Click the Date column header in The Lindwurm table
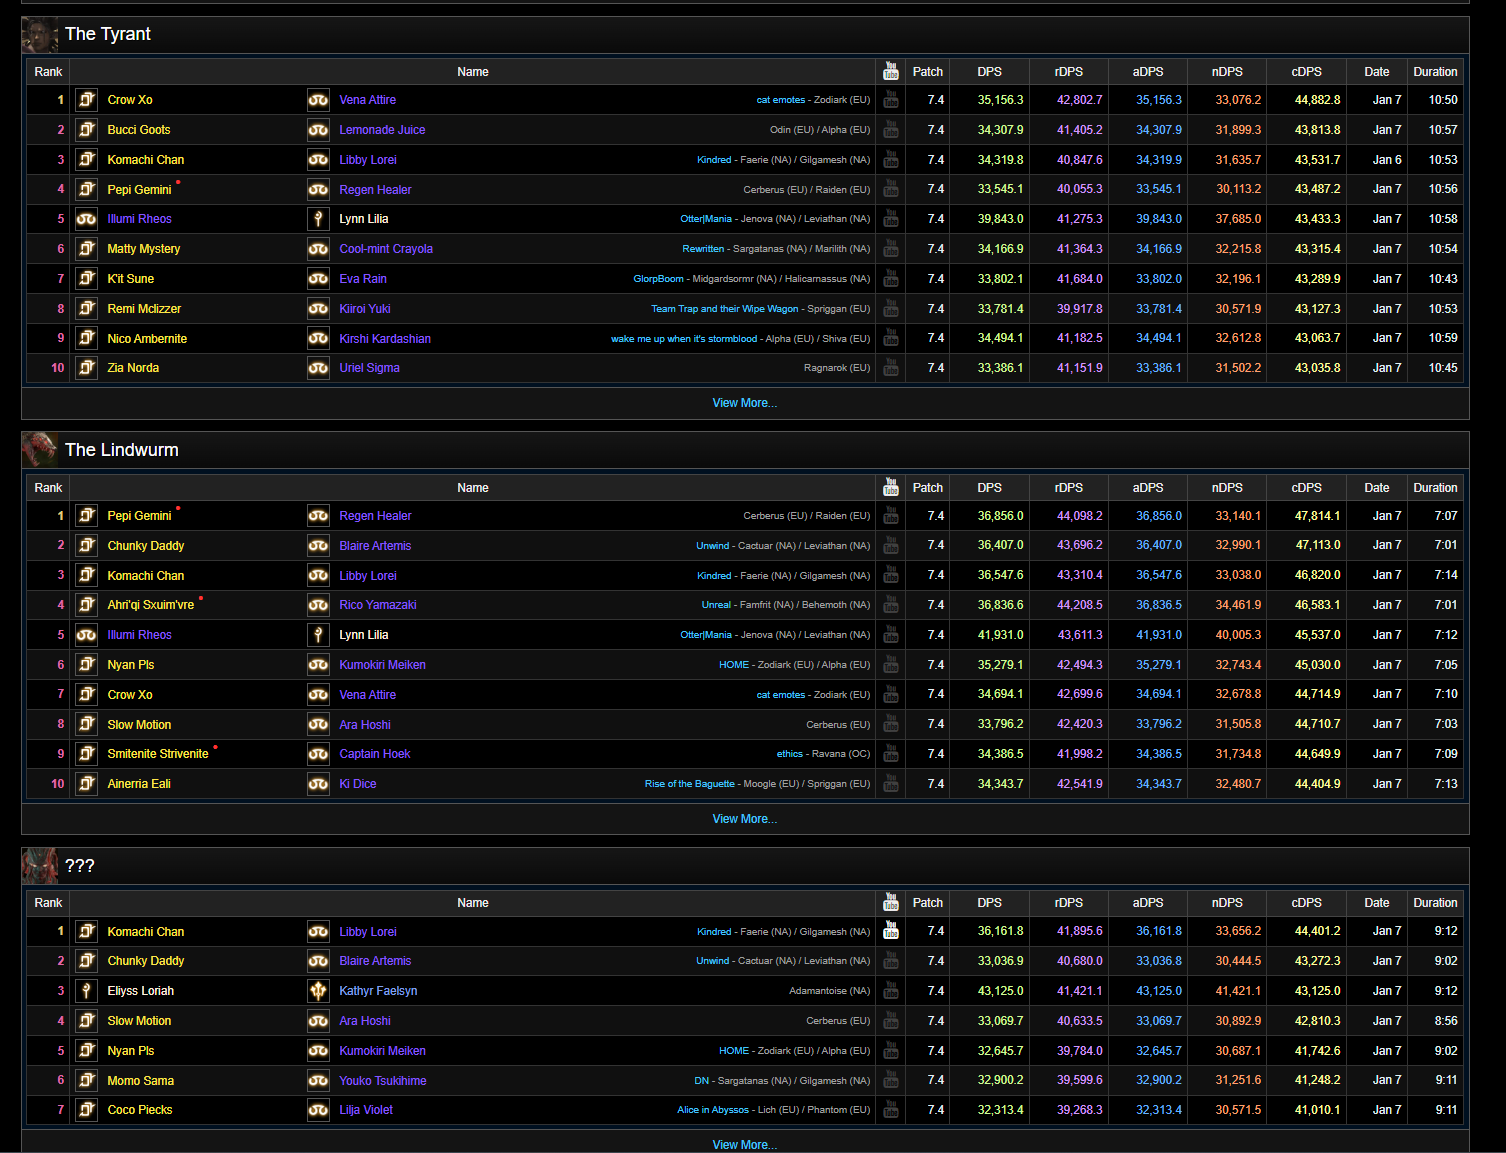1506x1153 pixels. coord(1377,488)
